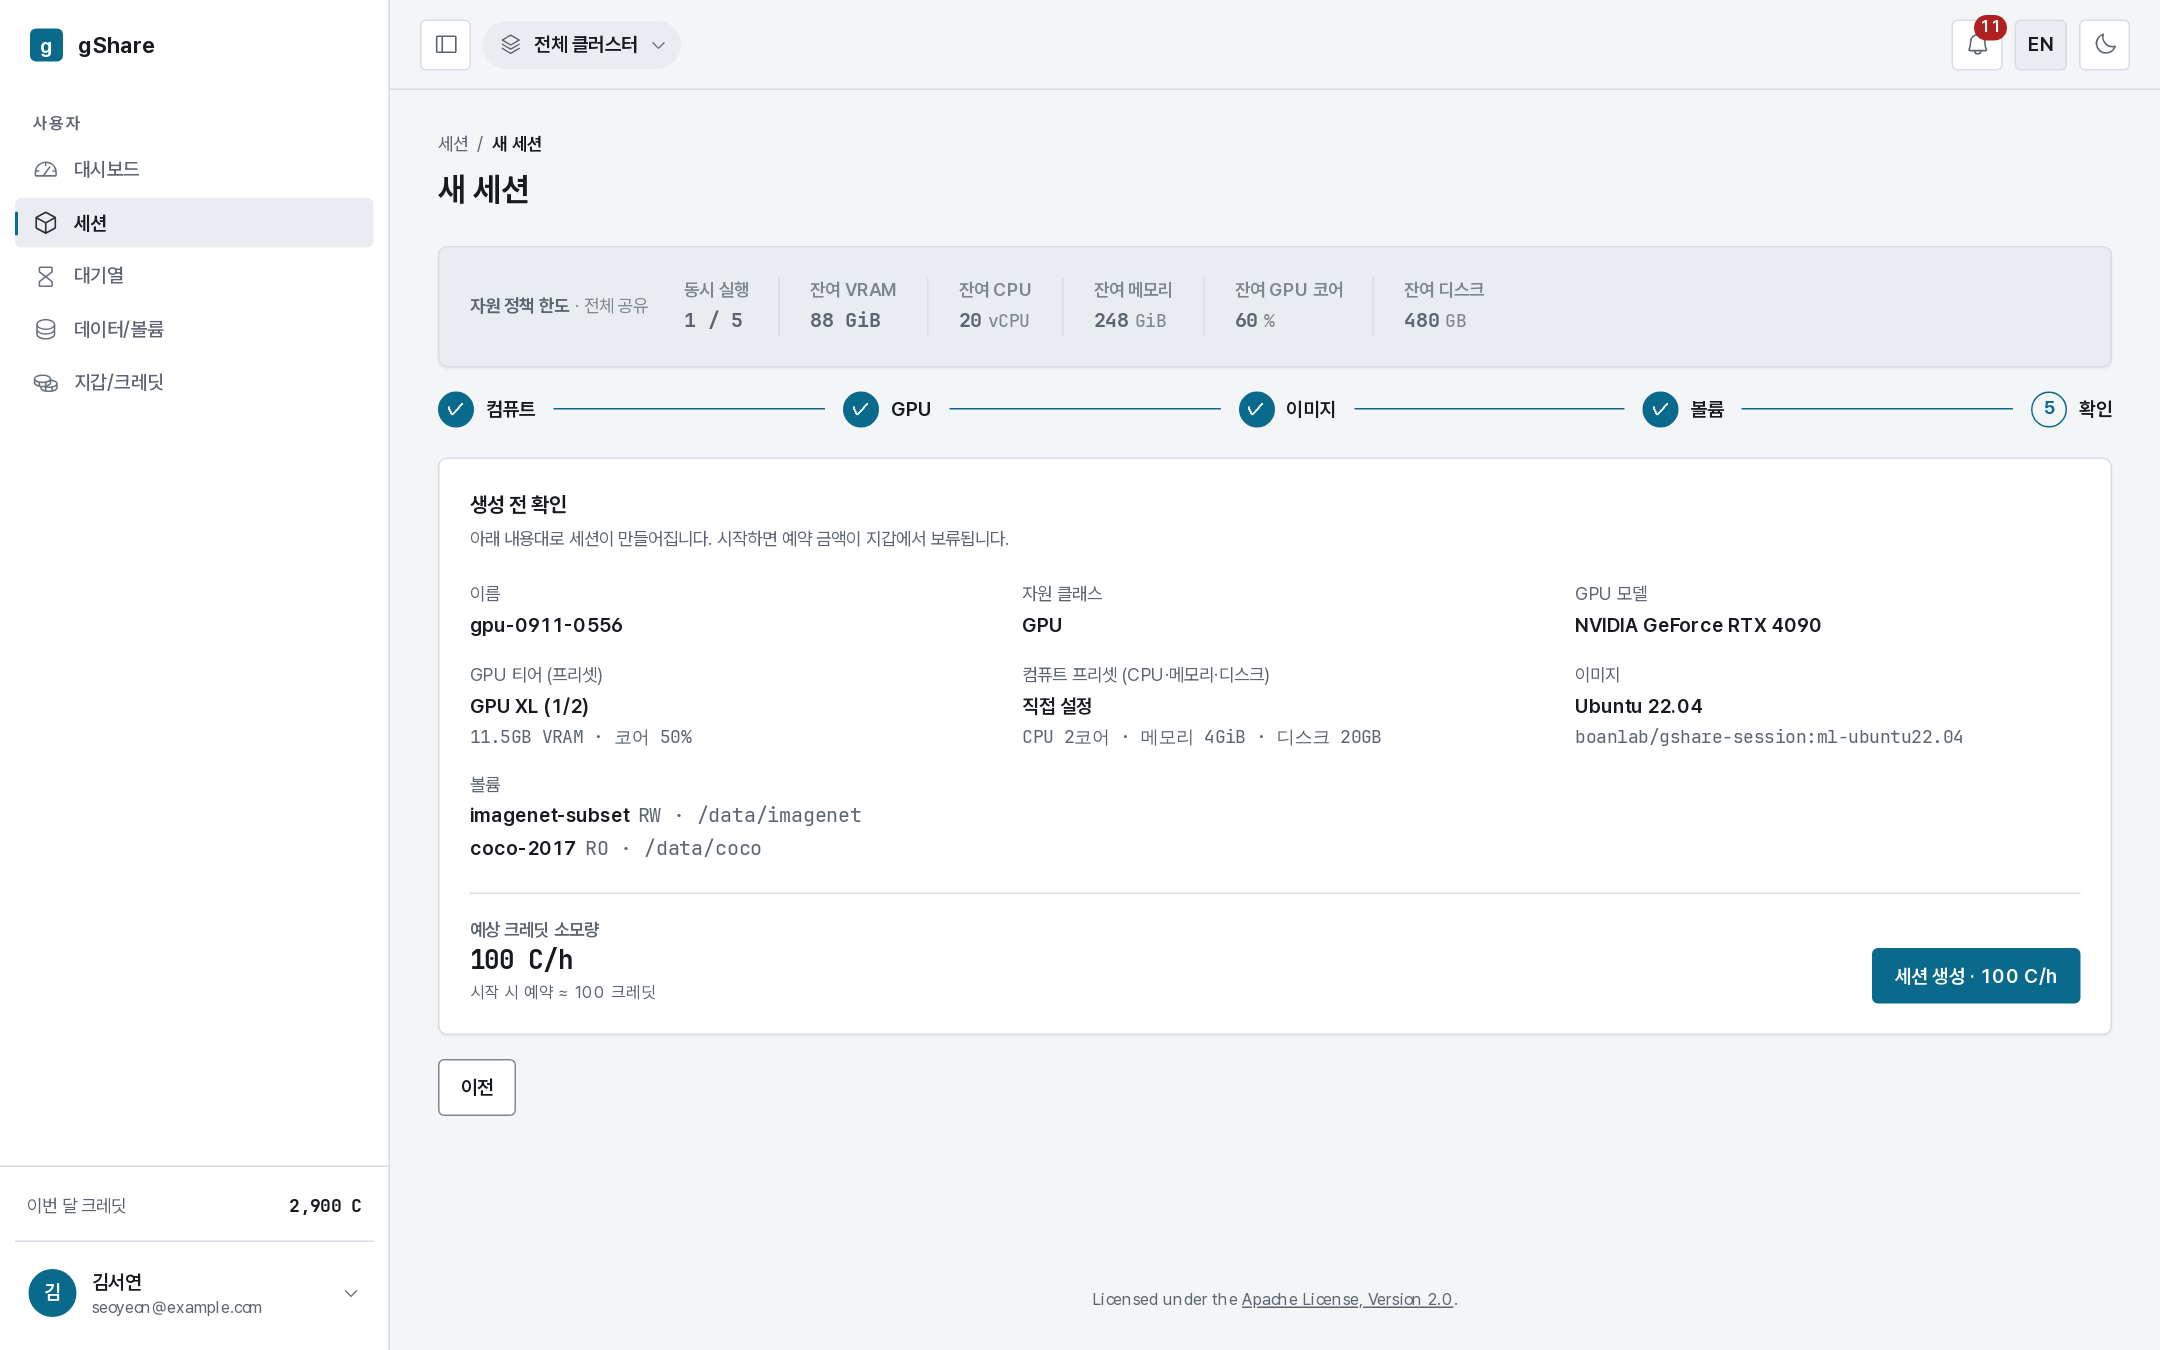This screenshot has height=1350, width=2160.
Task: Click the 세션 cube icon
Action: [x=46, y=223]
